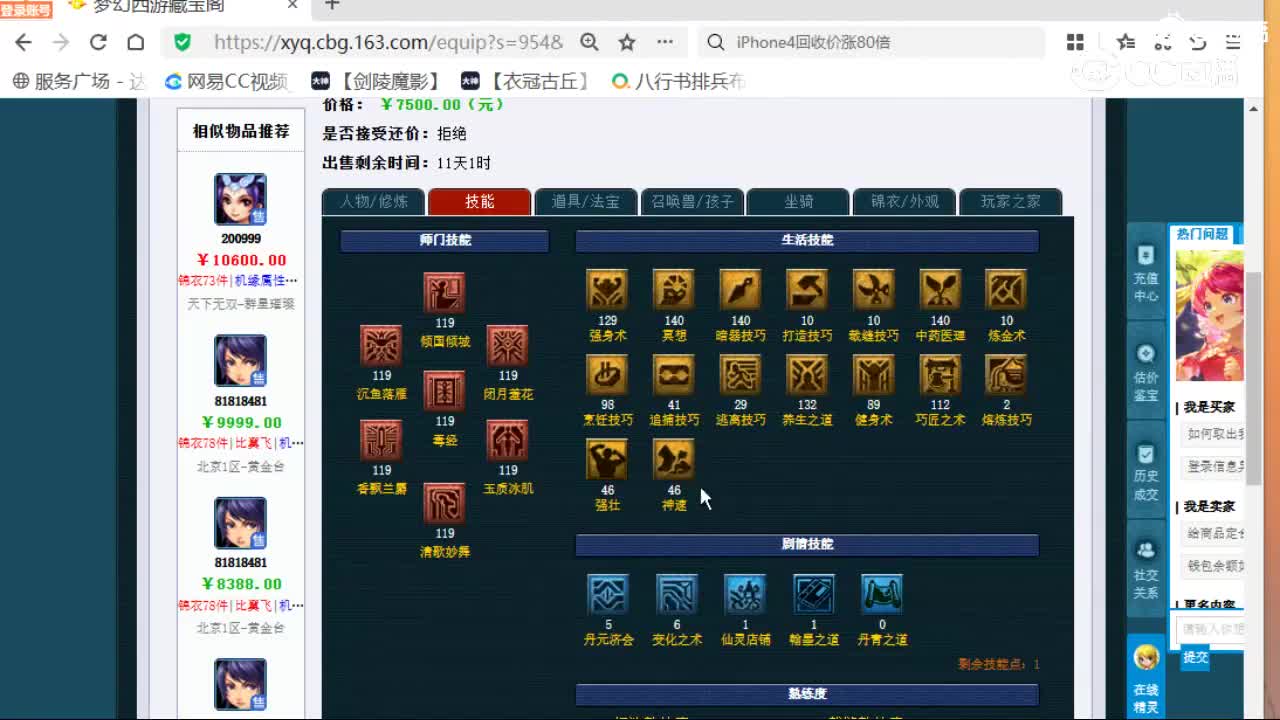
Task: Click the 提交 submit button
Action: (1196, 658)
